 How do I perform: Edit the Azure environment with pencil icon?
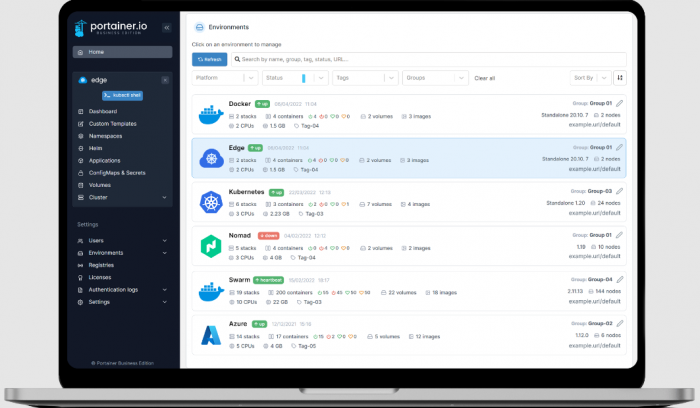coord(620,323)
